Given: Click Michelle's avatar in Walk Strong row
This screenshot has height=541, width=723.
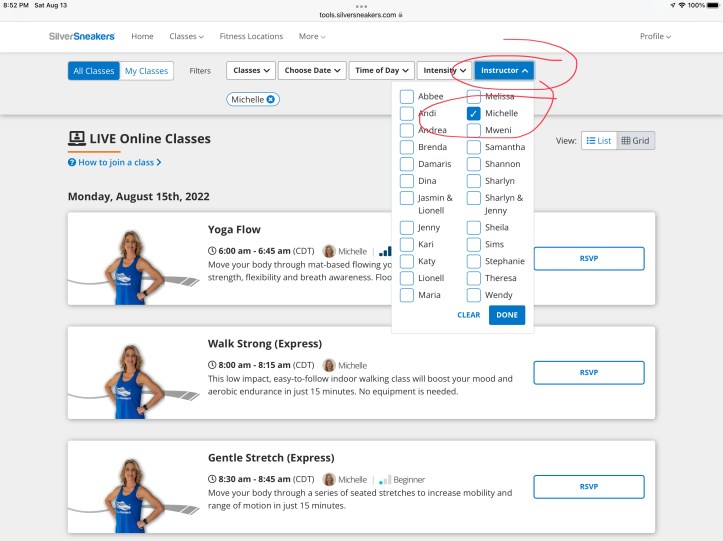Looking at the screenshot, I should (329, 365).
